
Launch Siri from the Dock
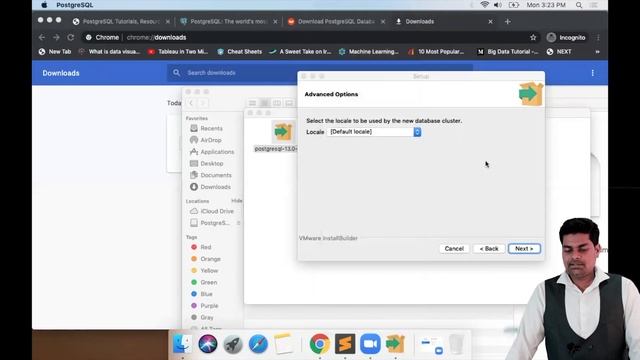point(208,344)
